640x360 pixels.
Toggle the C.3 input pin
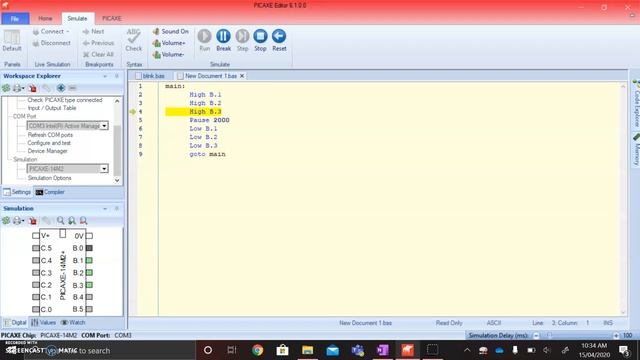(x=36, y=272)
